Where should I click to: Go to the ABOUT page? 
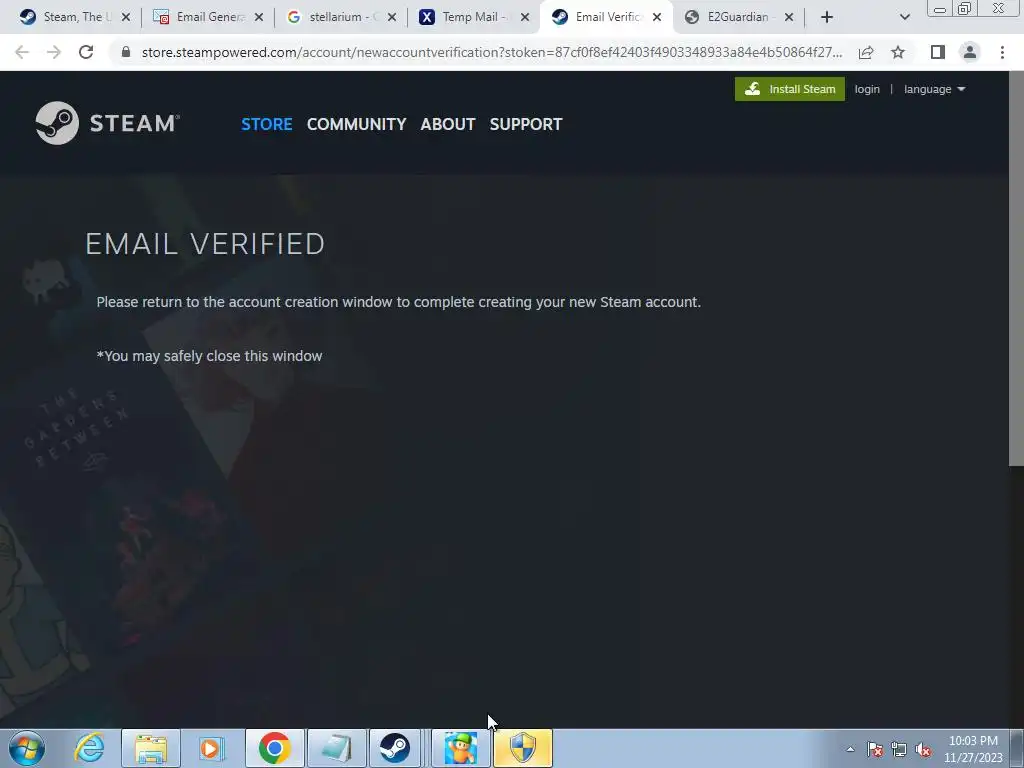pyautogui.click(x=448, y=124)
